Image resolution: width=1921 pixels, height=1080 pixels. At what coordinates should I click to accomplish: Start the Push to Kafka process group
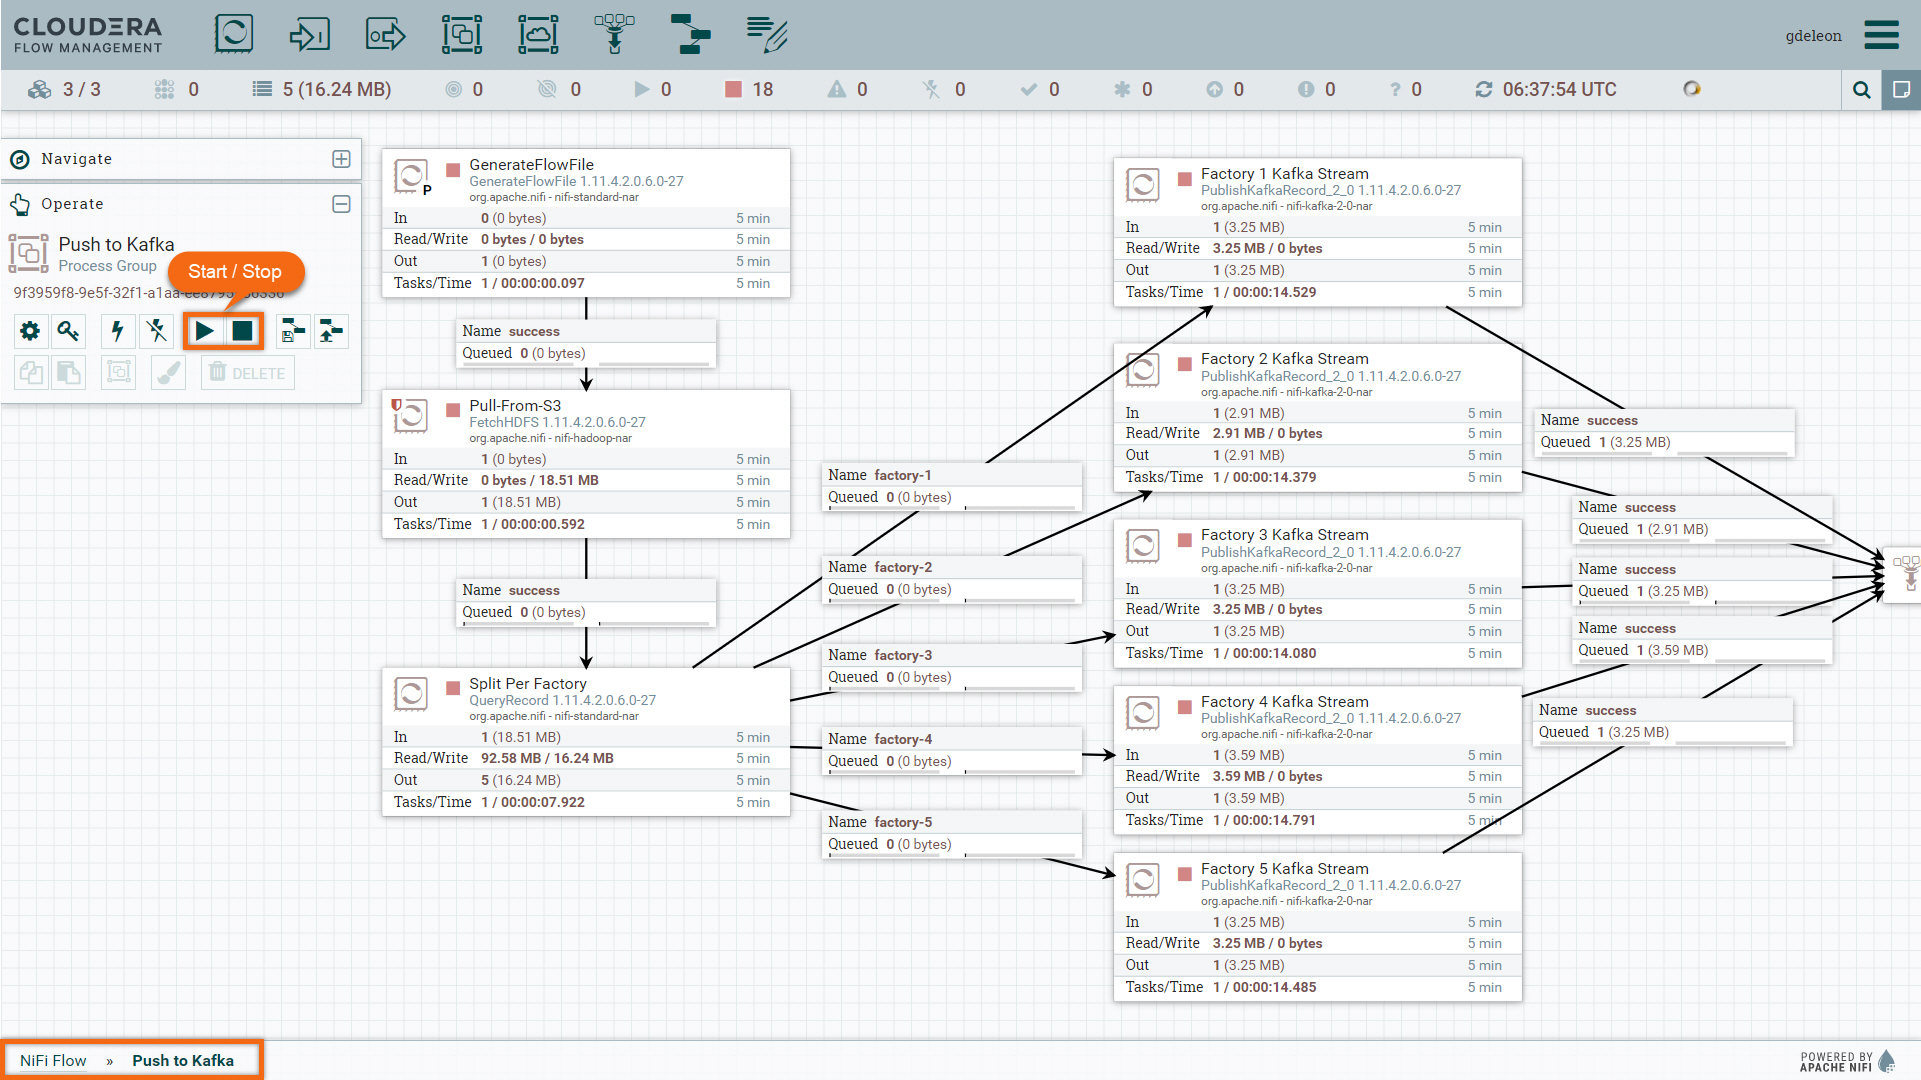(205, 331)
